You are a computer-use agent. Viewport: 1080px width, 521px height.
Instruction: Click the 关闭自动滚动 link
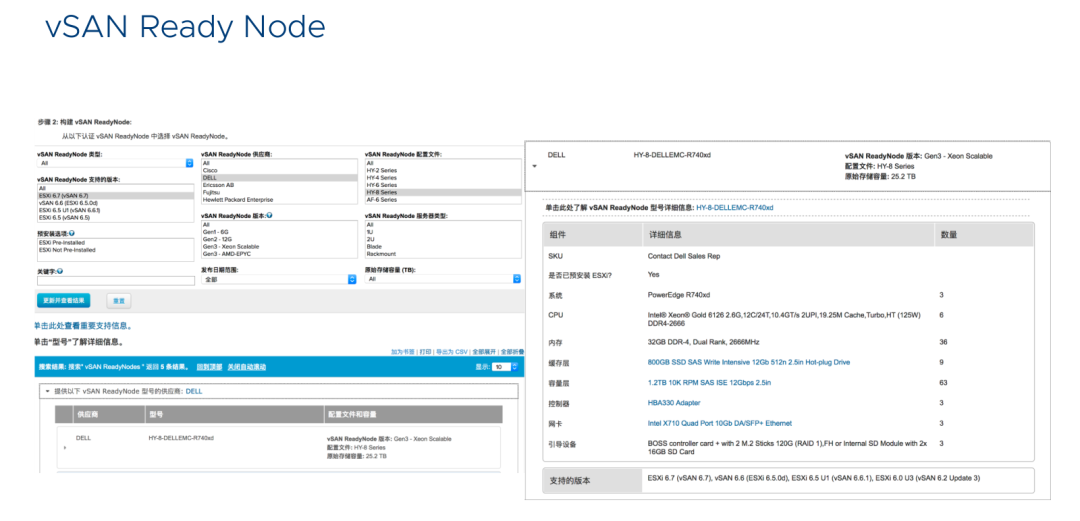pos(247,367)
